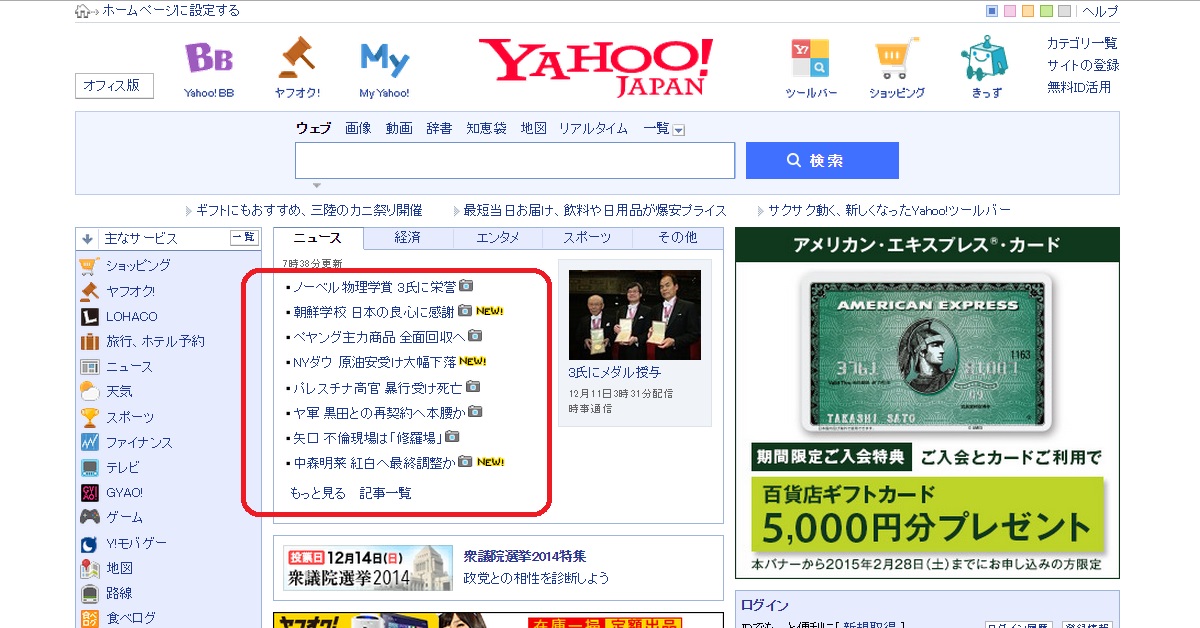Click the camera icon next to ノーベル物理学賞 headline
1200x628 pixels.
[466, 285]
